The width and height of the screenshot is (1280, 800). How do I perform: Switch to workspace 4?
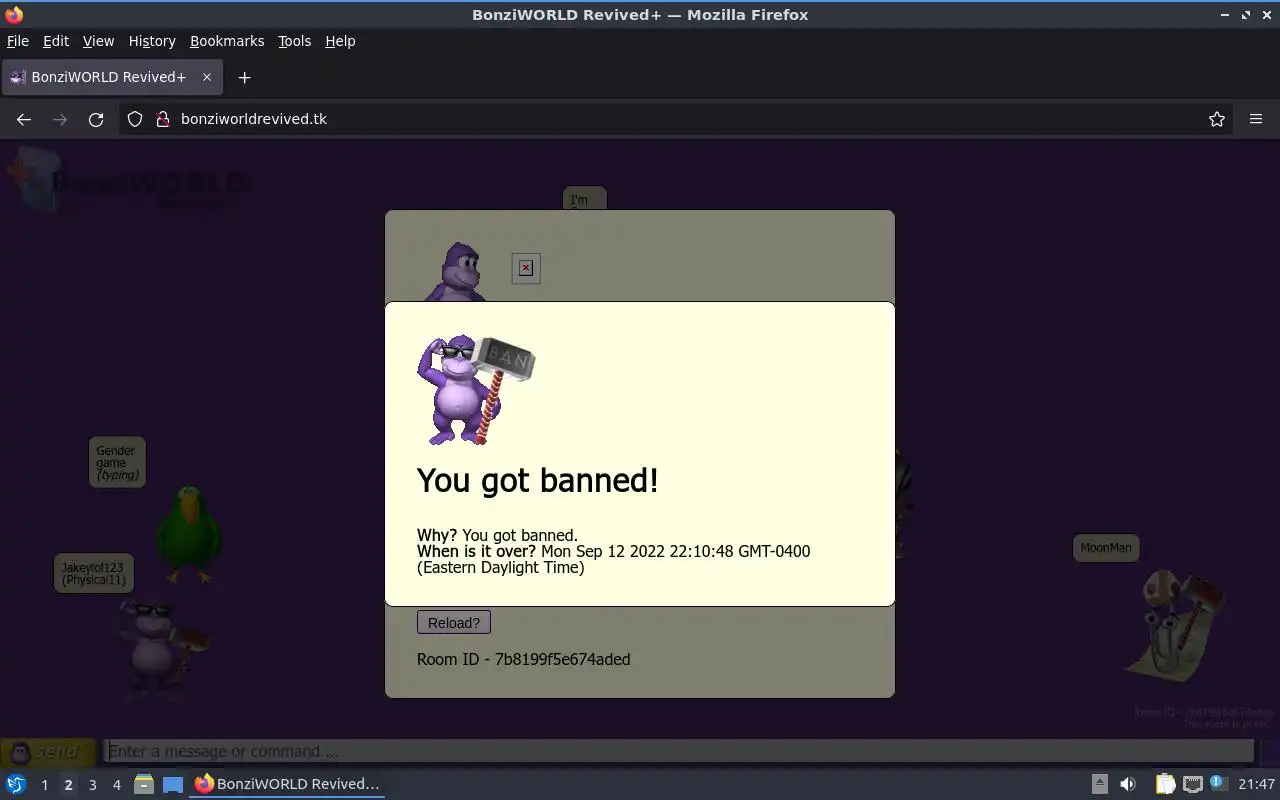click(x=116, y=785)
